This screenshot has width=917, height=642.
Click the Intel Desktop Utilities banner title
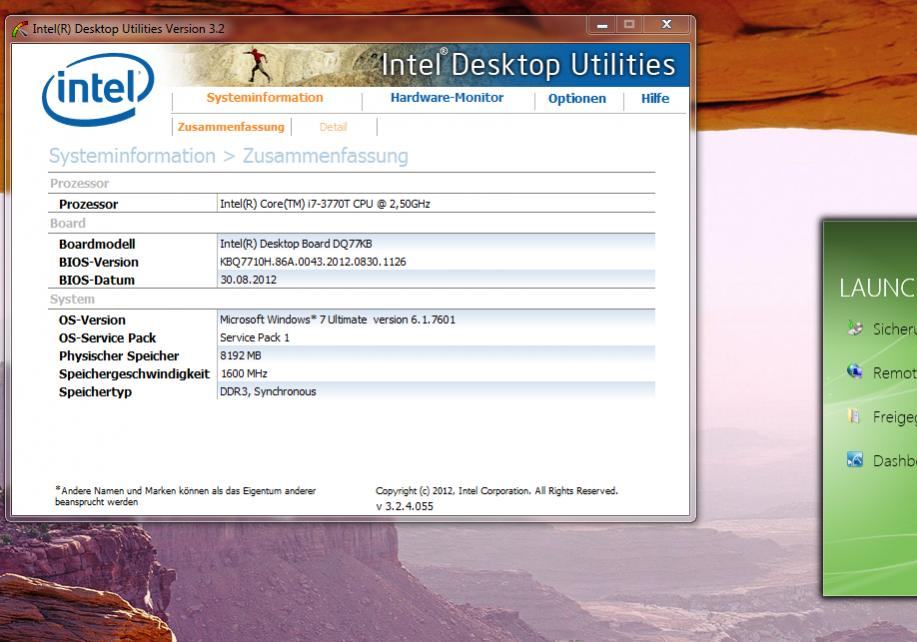(x=528, y=64)
